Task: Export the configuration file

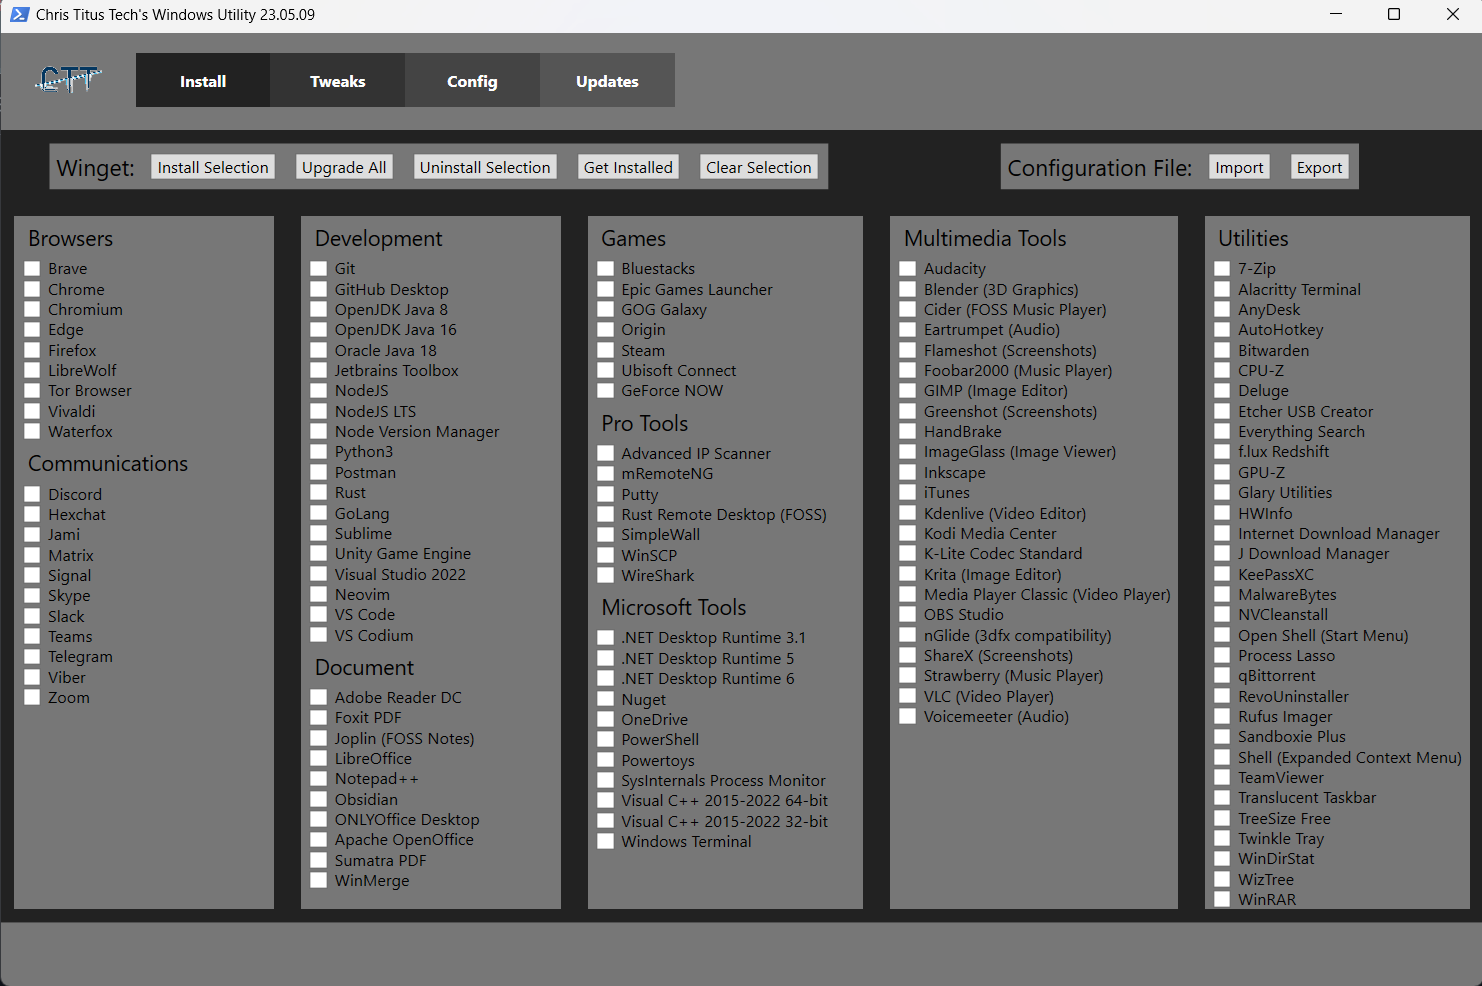Action: 1319,167
